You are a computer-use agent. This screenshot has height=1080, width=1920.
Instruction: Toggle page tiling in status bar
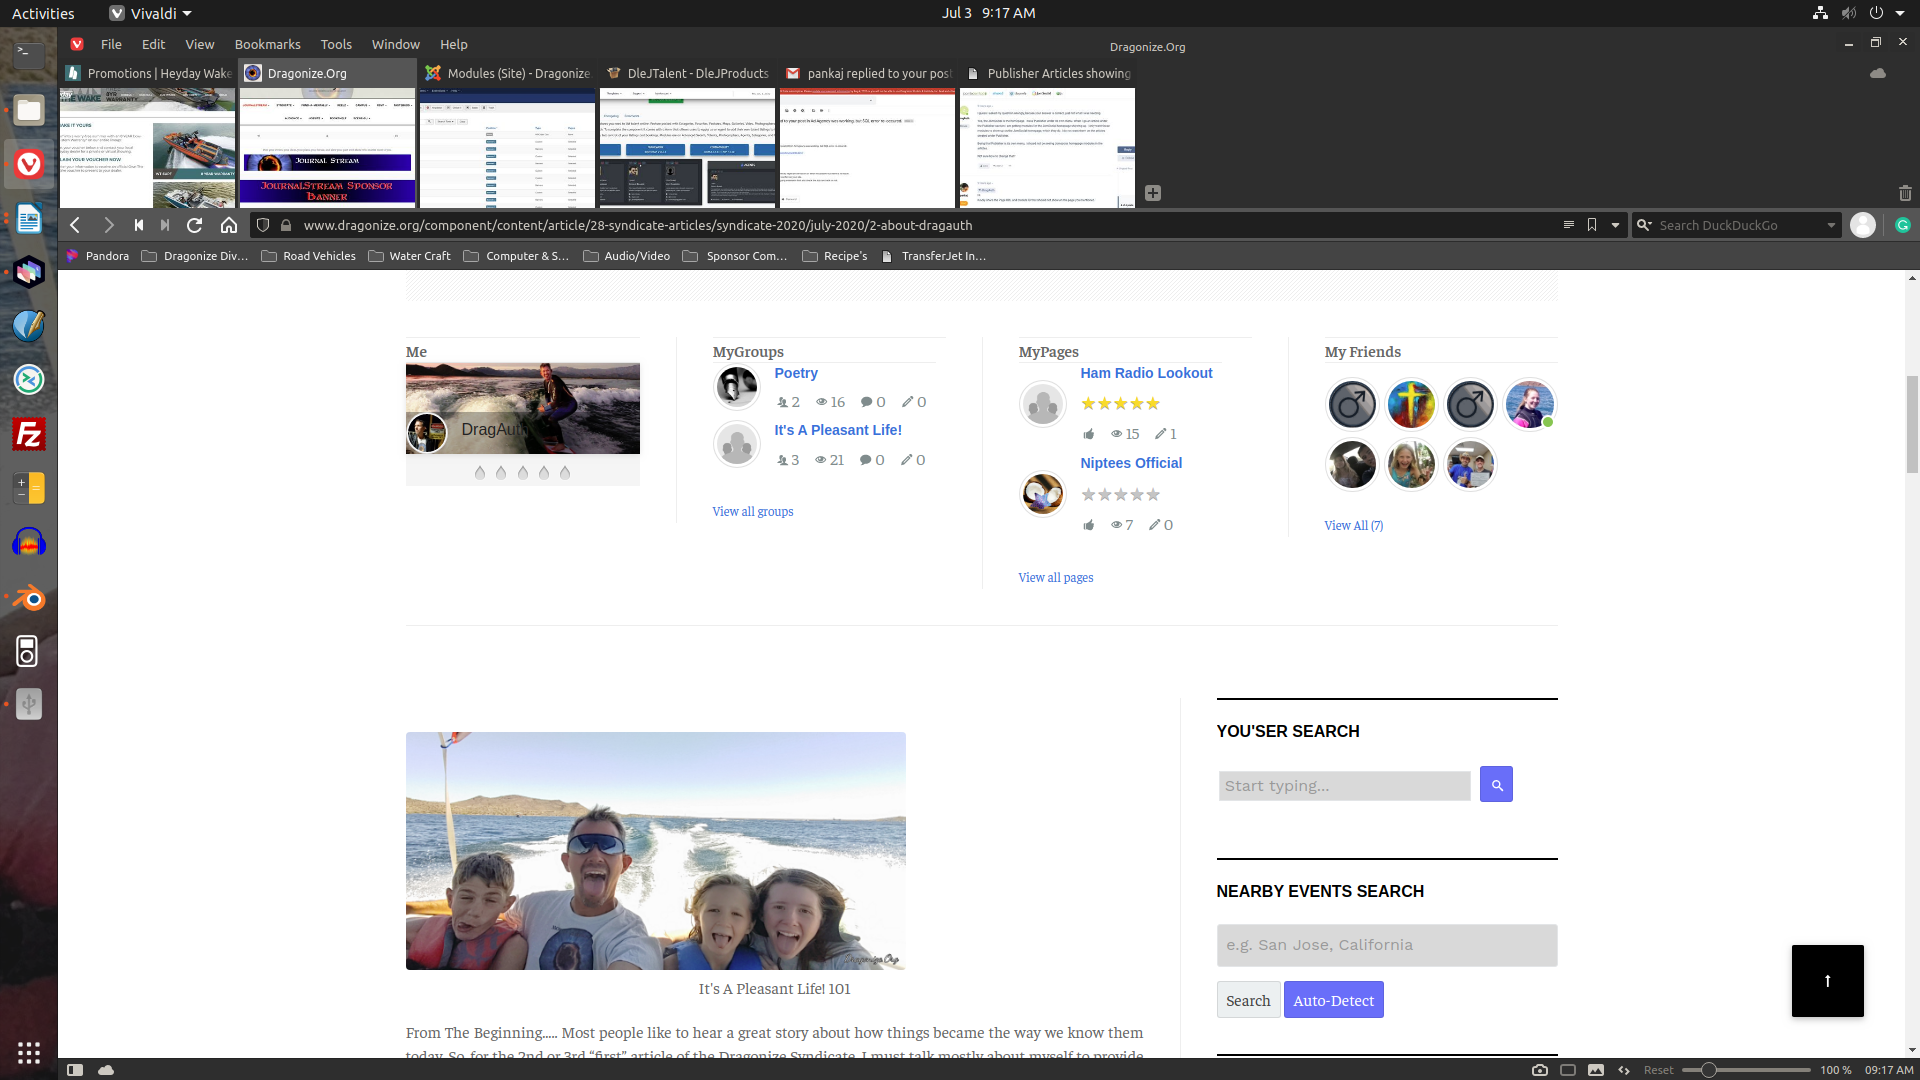point(1568,1070)
